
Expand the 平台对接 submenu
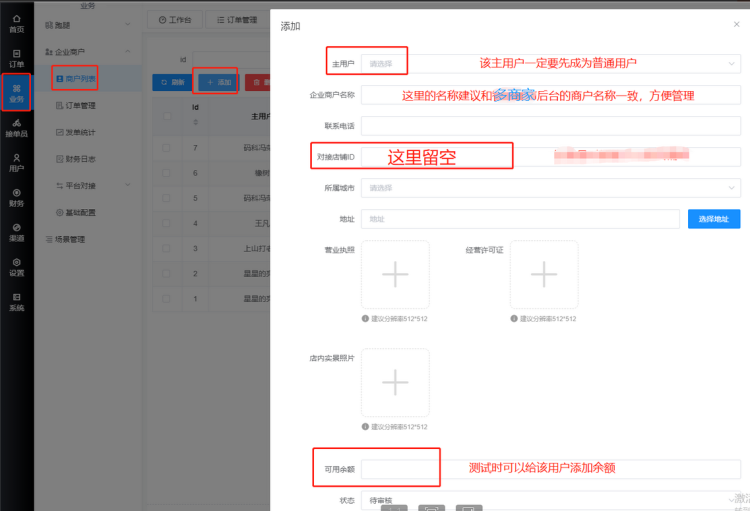93,186
